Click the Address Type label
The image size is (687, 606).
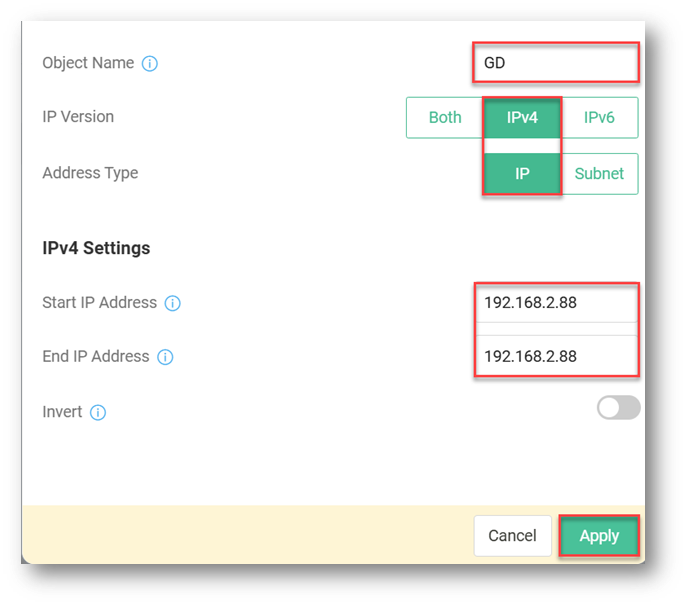click(x=90, y=173)
